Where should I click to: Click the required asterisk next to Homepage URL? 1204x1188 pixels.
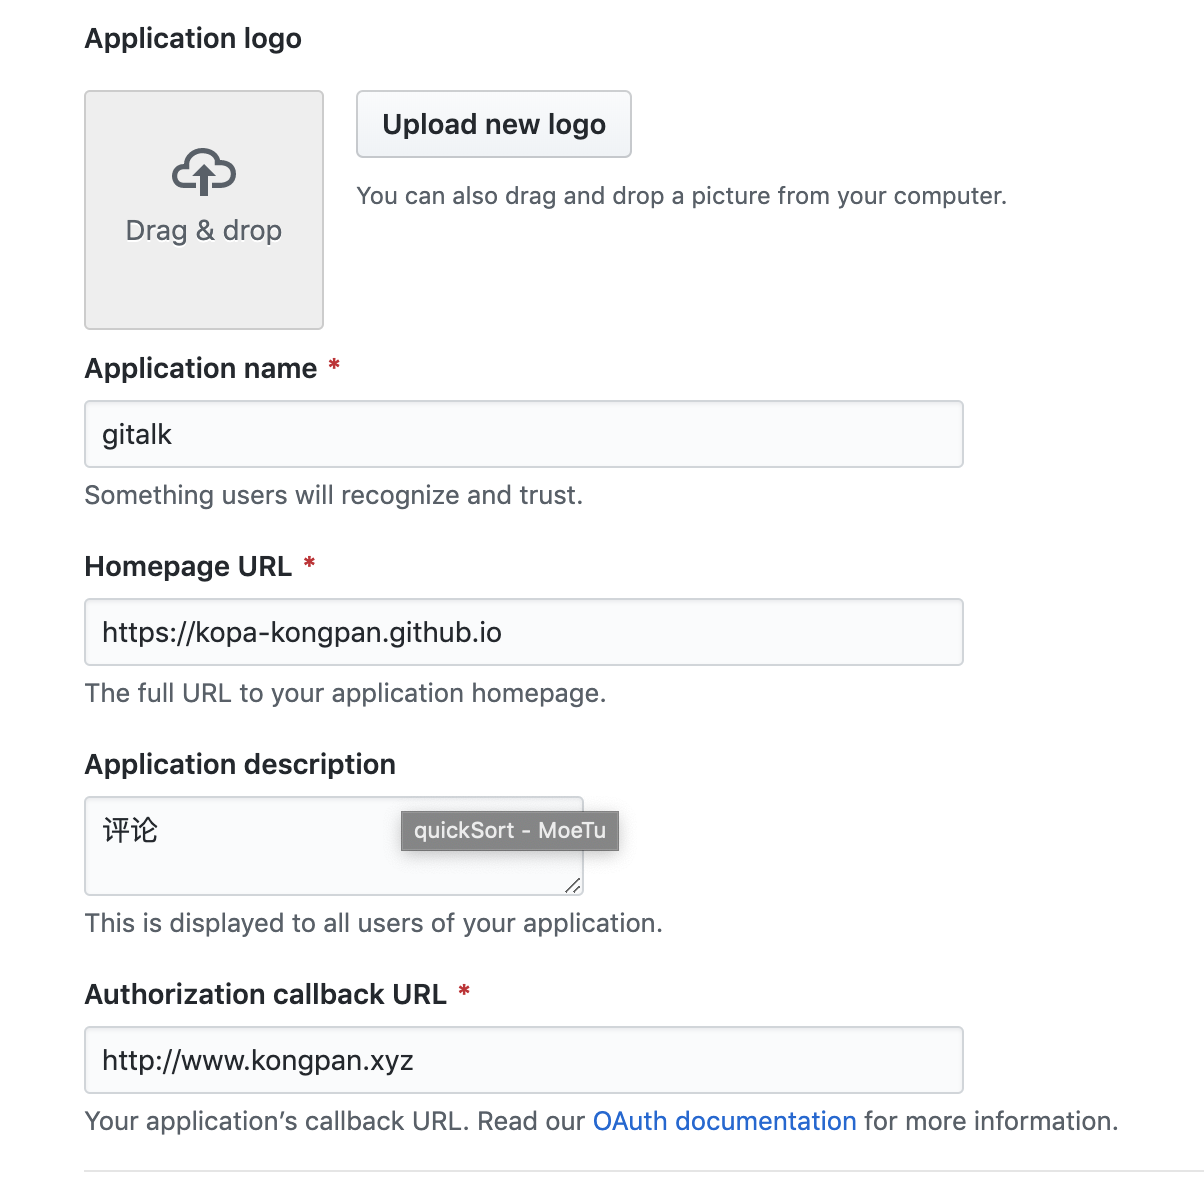(308, 564)
